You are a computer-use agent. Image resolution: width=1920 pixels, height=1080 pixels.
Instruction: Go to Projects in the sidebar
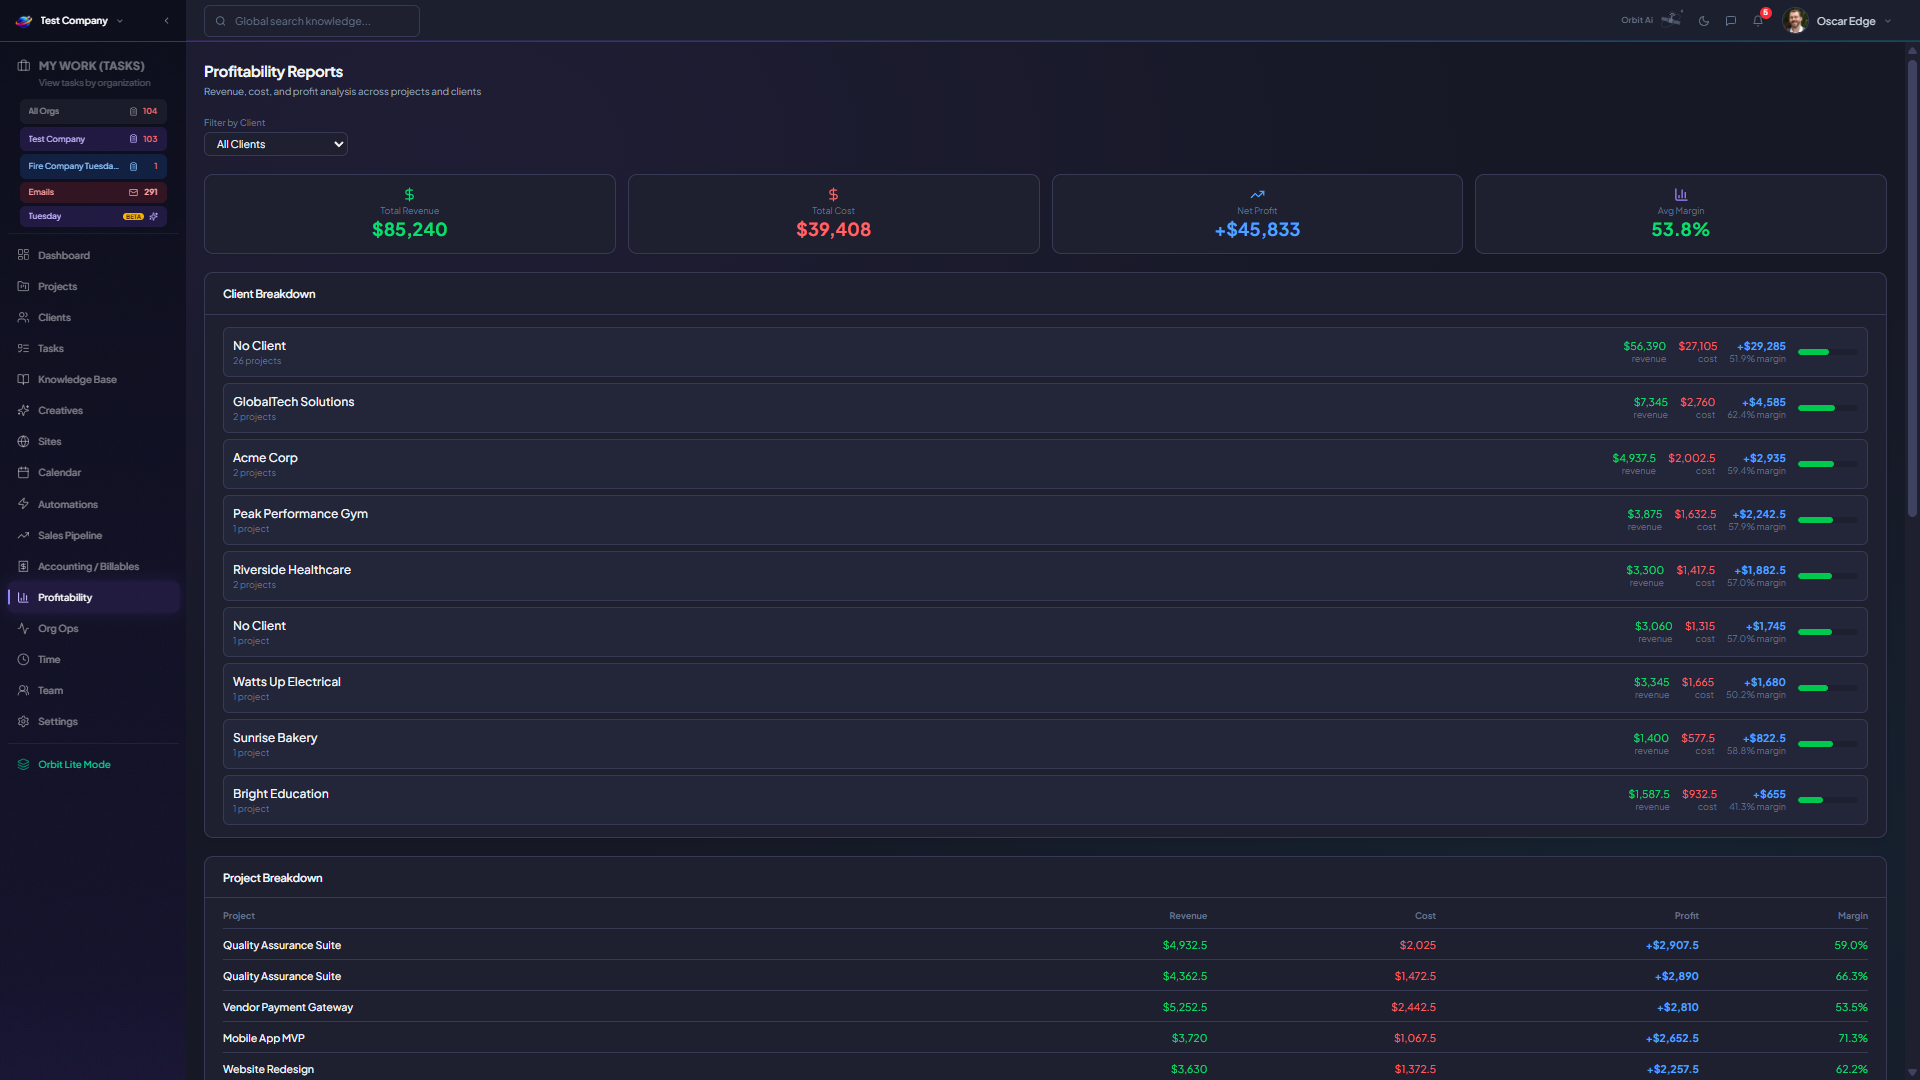(x=93, y=287)
